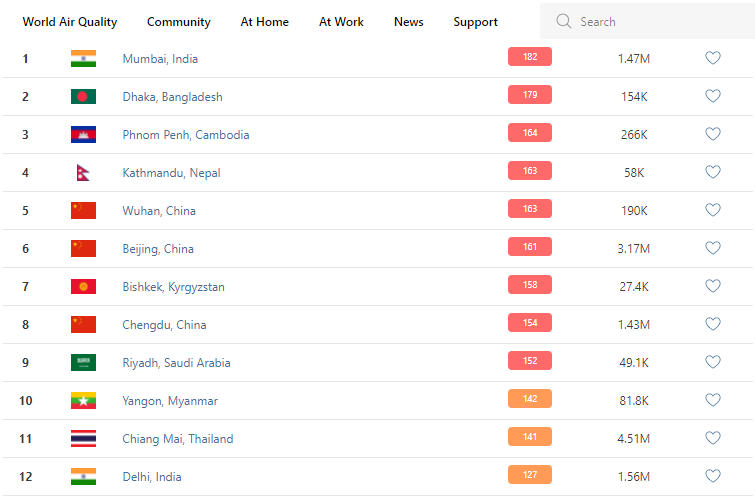755x503 pixels.
Task: Open the Kathmandu, Nepal link
Action: (x=171, y=173)
